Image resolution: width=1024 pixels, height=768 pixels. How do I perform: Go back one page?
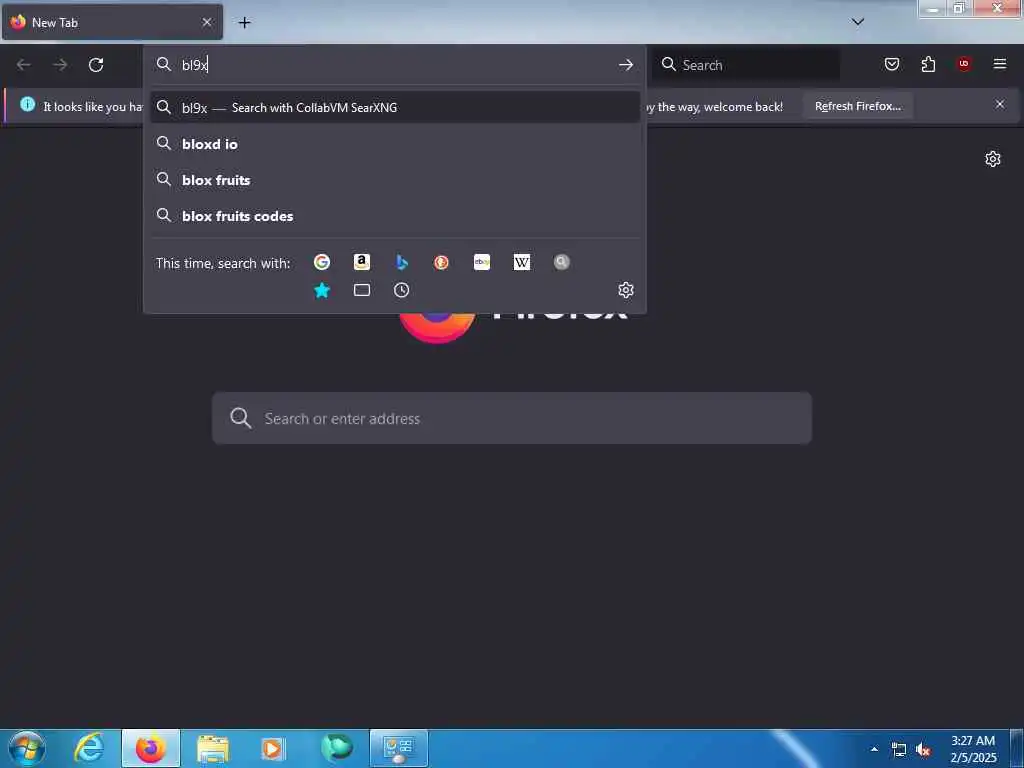click(x=24, y=65)
